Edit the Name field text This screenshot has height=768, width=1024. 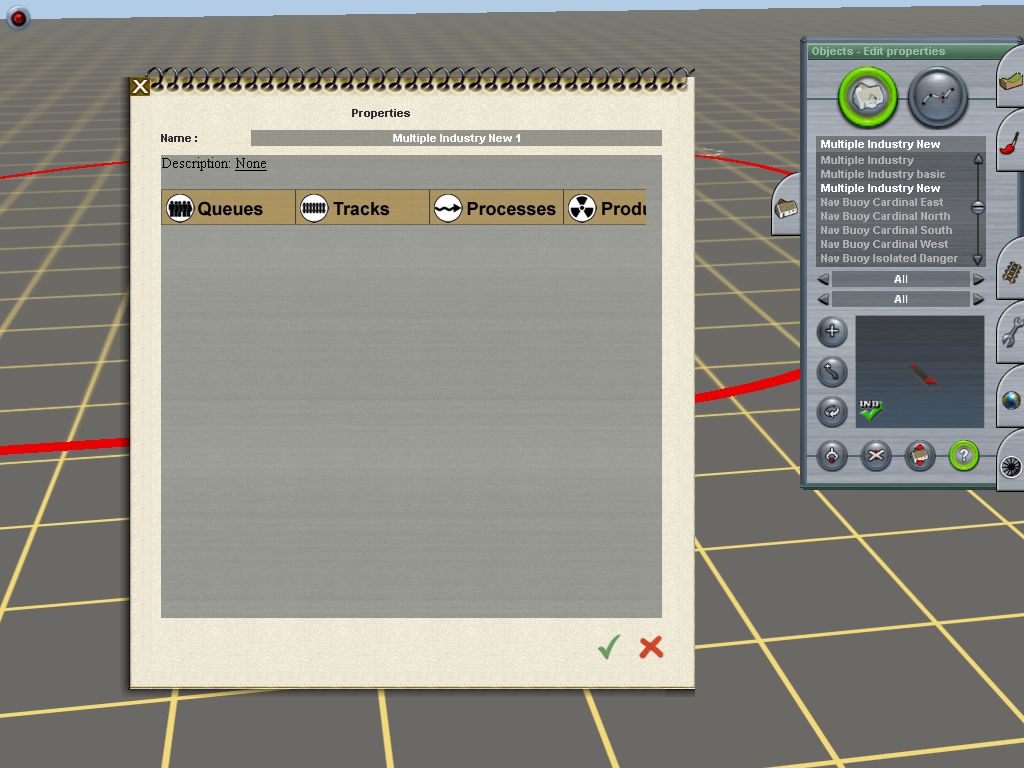(x=456, y=138)
